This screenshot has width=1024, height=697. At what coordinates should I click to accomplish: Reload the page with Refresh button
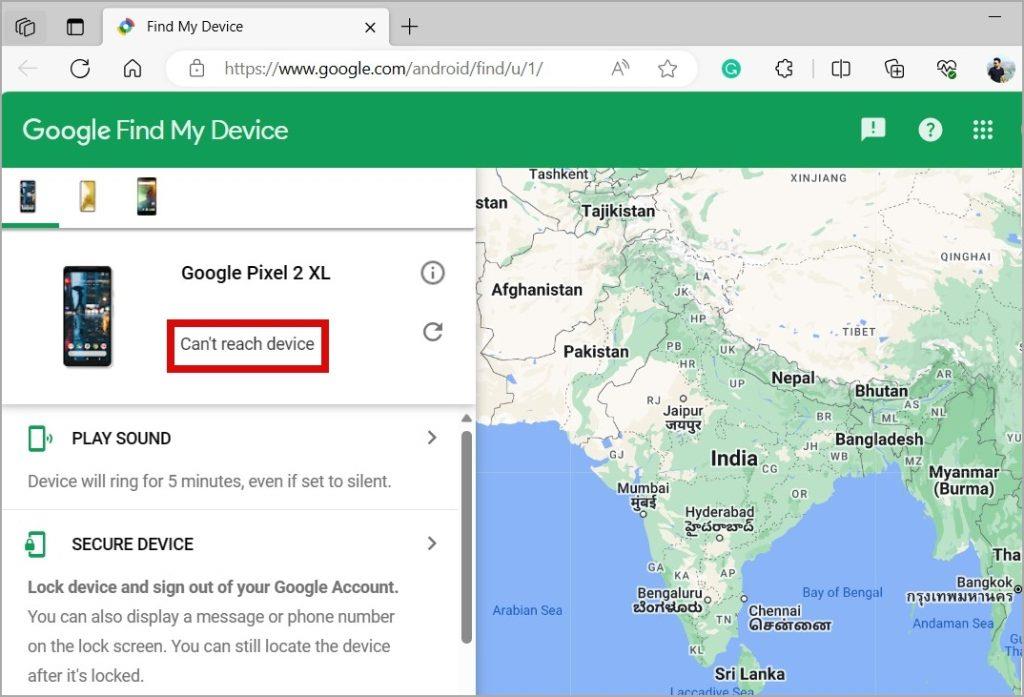[x=80, y=68]
